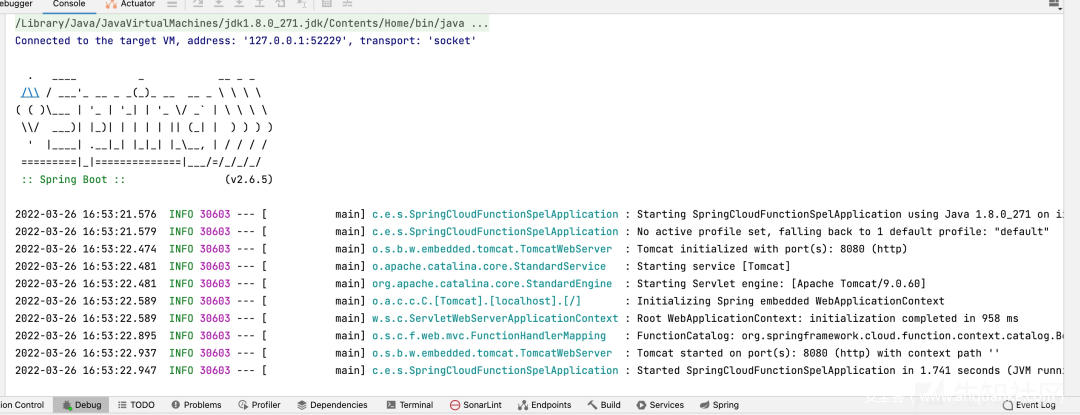
Task: Show the Endpoints tool window
Action: click(x=544, y=405)
